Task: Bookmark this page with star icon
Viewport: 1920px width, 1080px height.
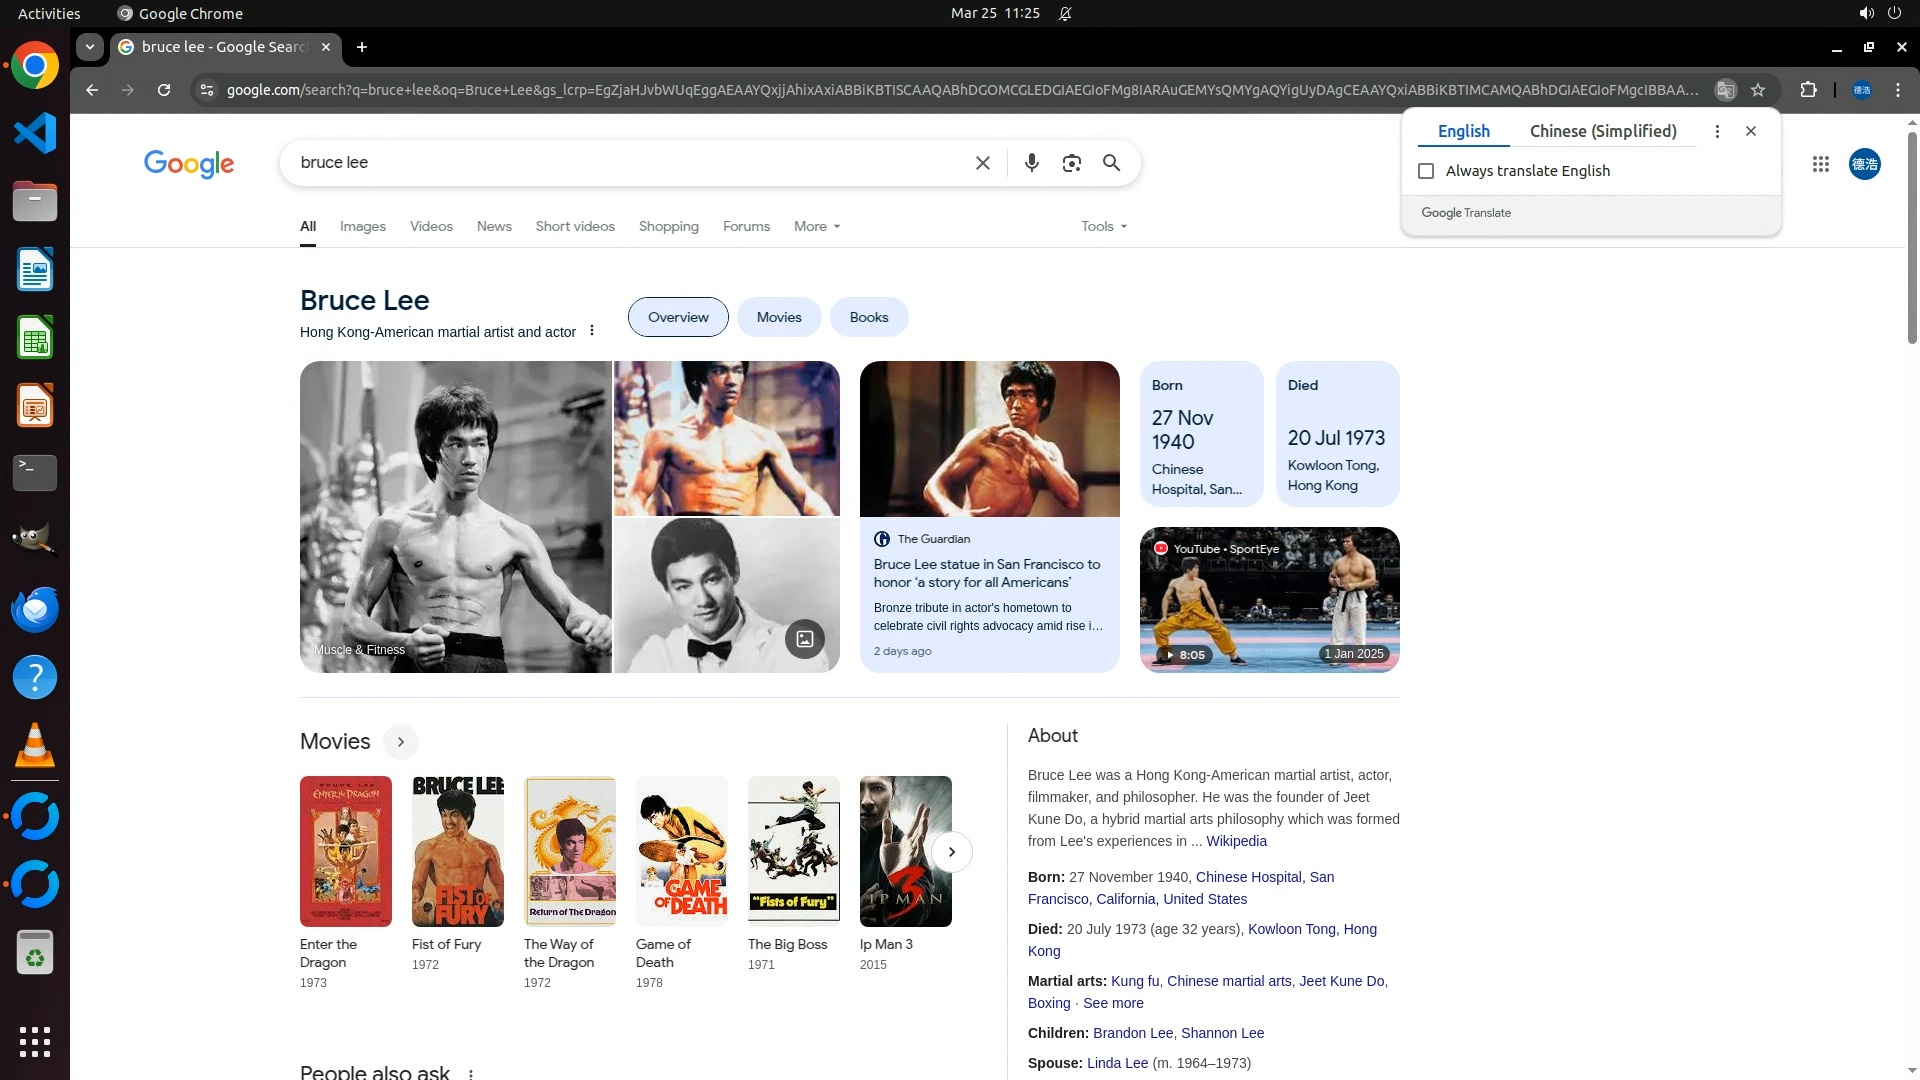Action: pos(1758,90)
